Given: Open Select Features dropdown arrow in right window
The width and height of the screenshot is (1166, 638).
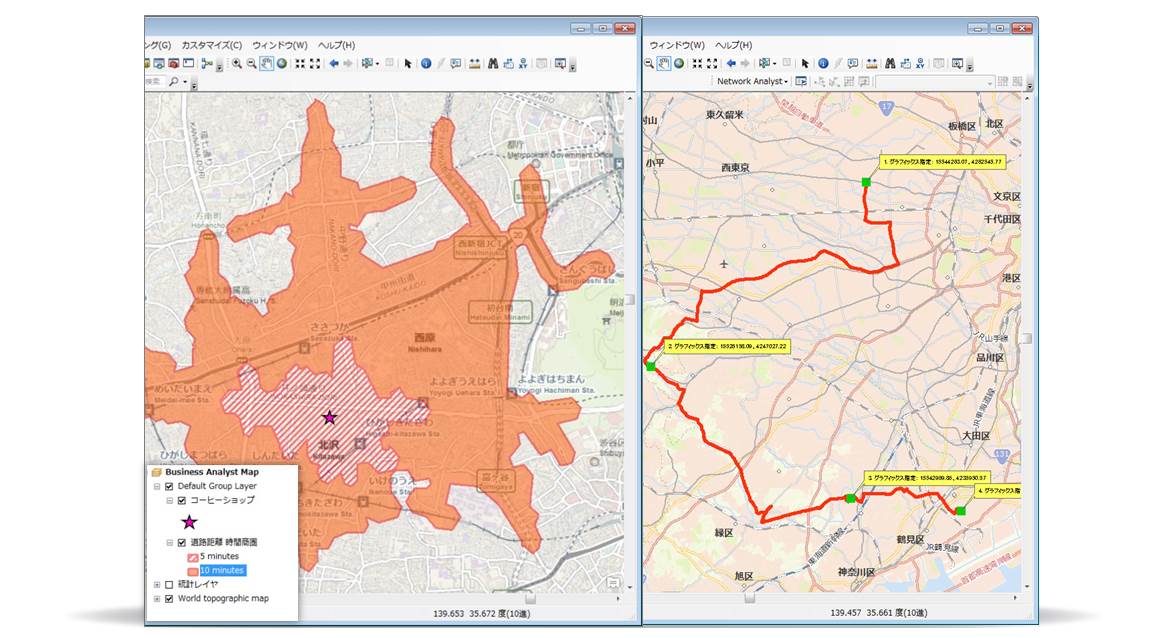Looking at the screenshot, I should click(775, 64).
